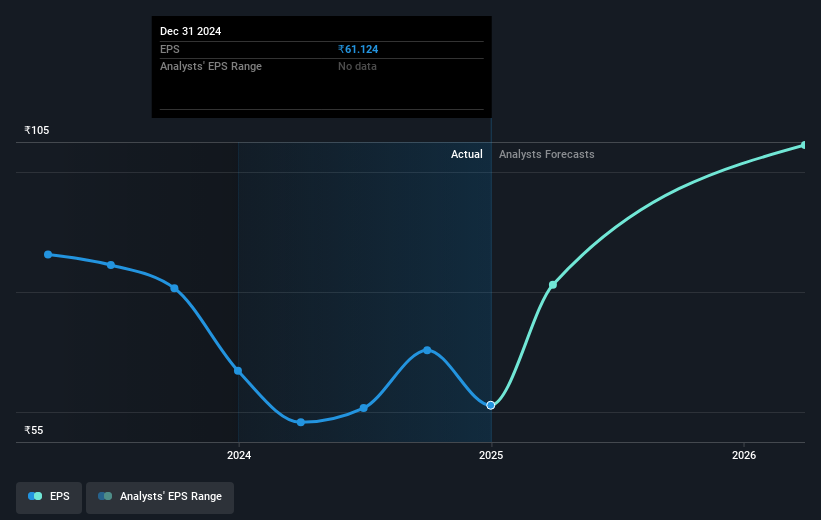Click the Actual label

(x=467, y=154)
